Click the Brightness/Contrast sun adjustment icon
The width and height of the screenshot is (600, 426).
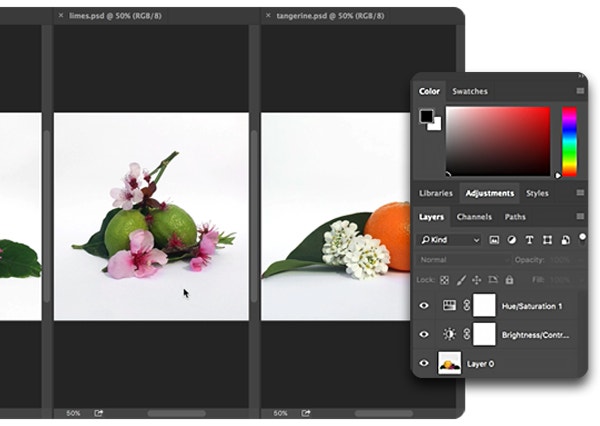pos(449,334)
